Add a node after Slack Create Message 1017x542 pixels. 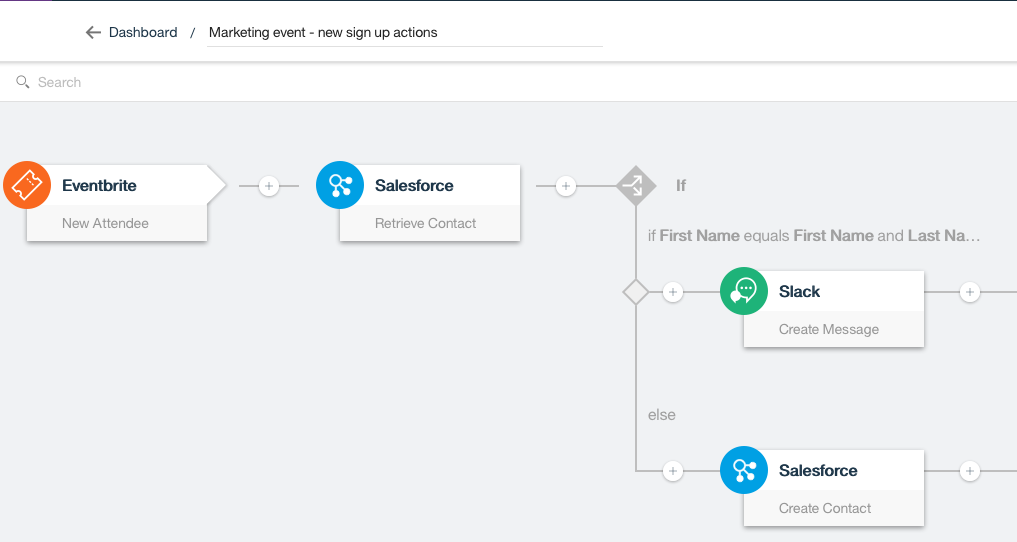pos(969,292)
